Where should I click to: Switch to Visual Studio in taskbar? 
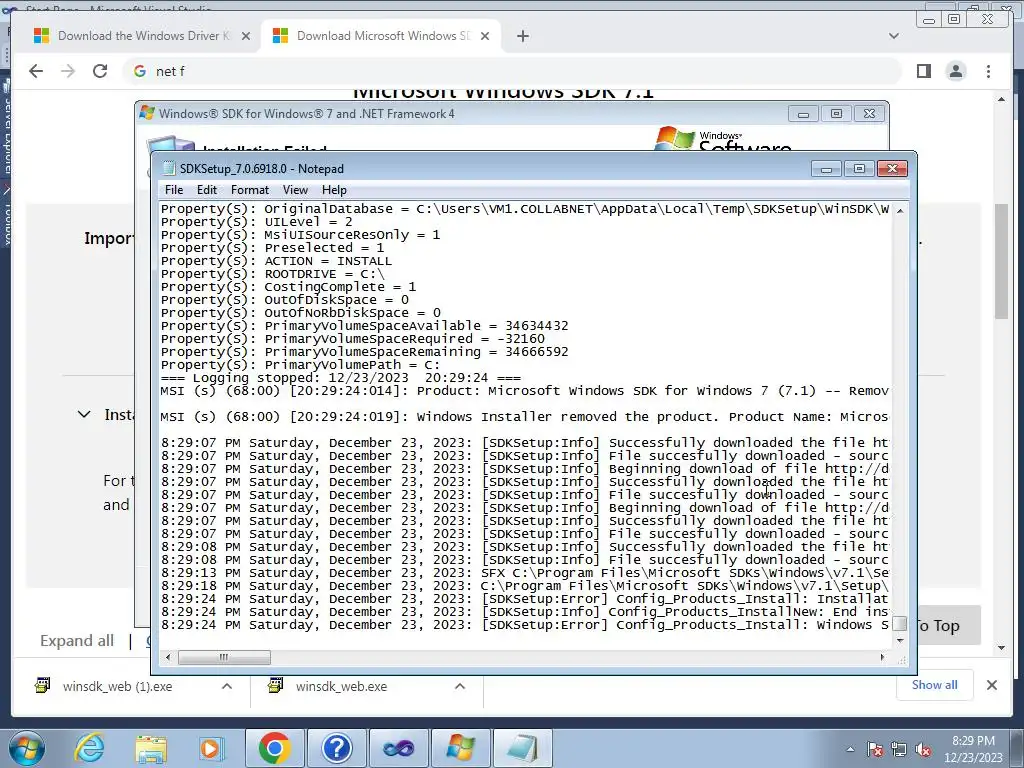coord(398,748)
